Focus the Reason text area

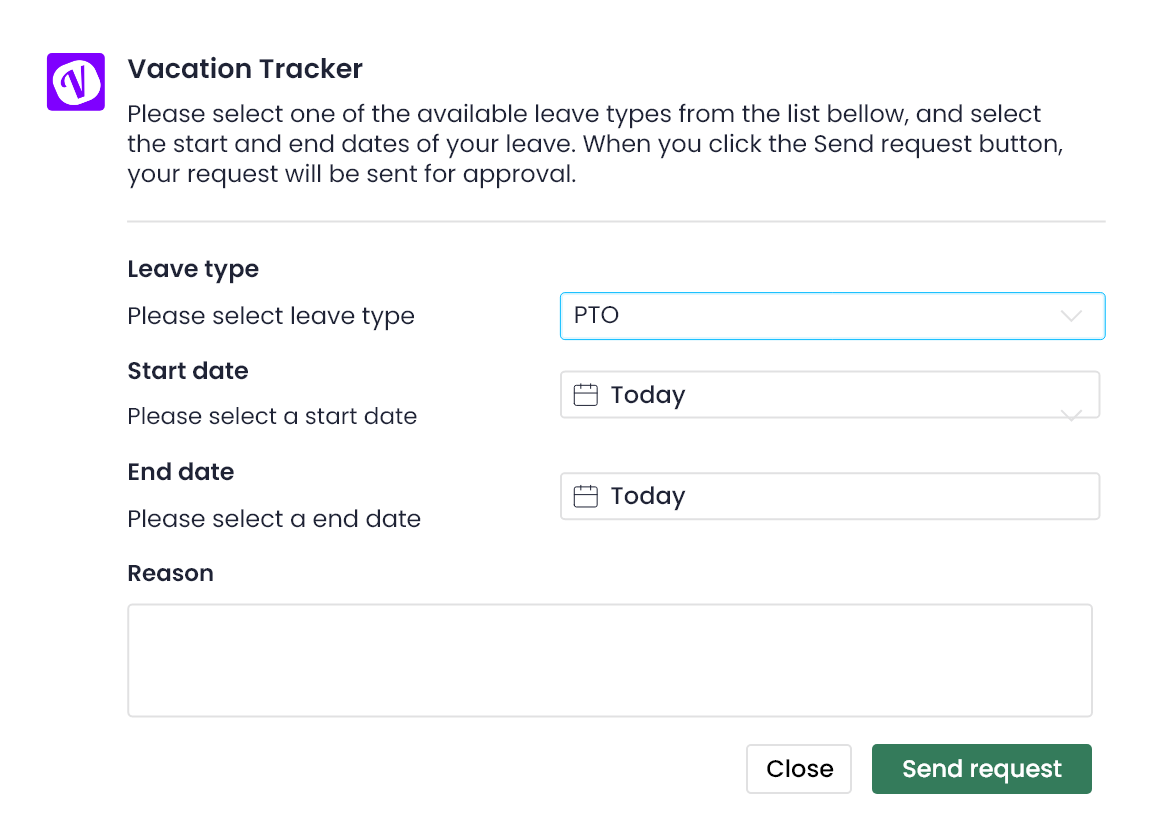coord(610,660)
